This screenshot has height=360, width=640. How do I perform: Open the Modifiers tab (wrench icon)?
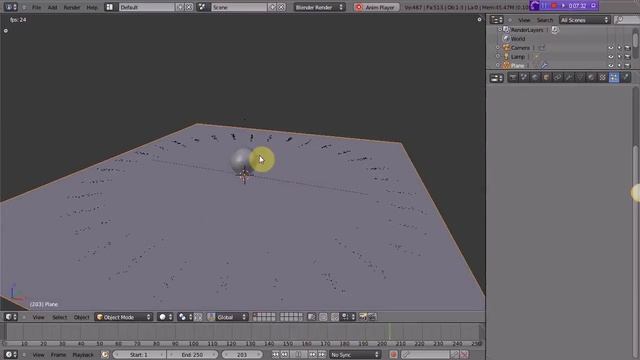coord(569,78)
